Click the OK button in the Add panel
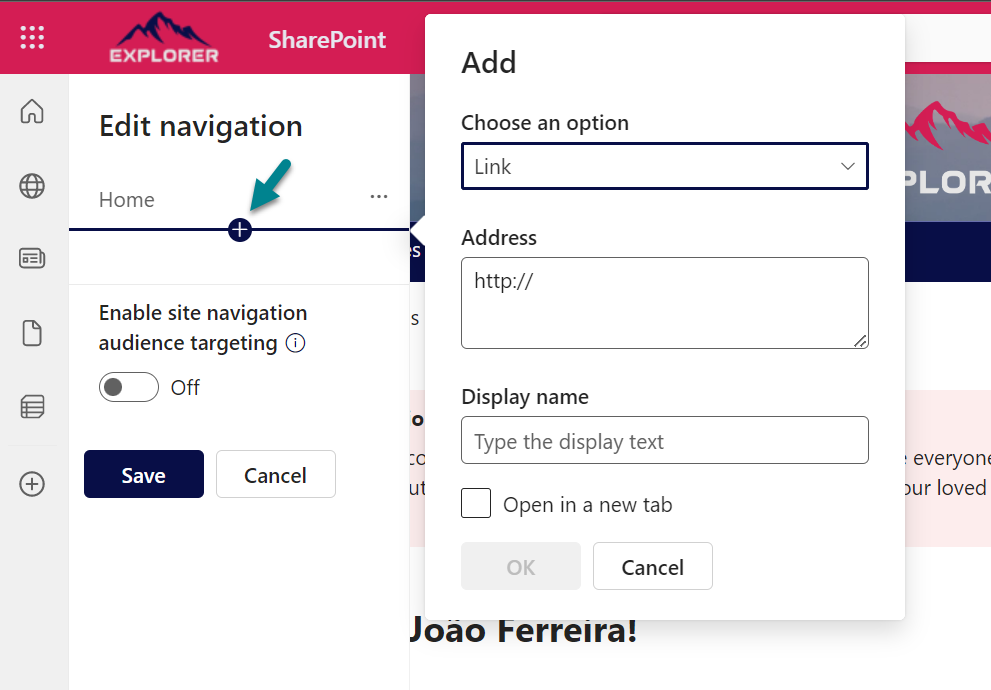Screen dimensions: 991x690 tap(520, 566)
